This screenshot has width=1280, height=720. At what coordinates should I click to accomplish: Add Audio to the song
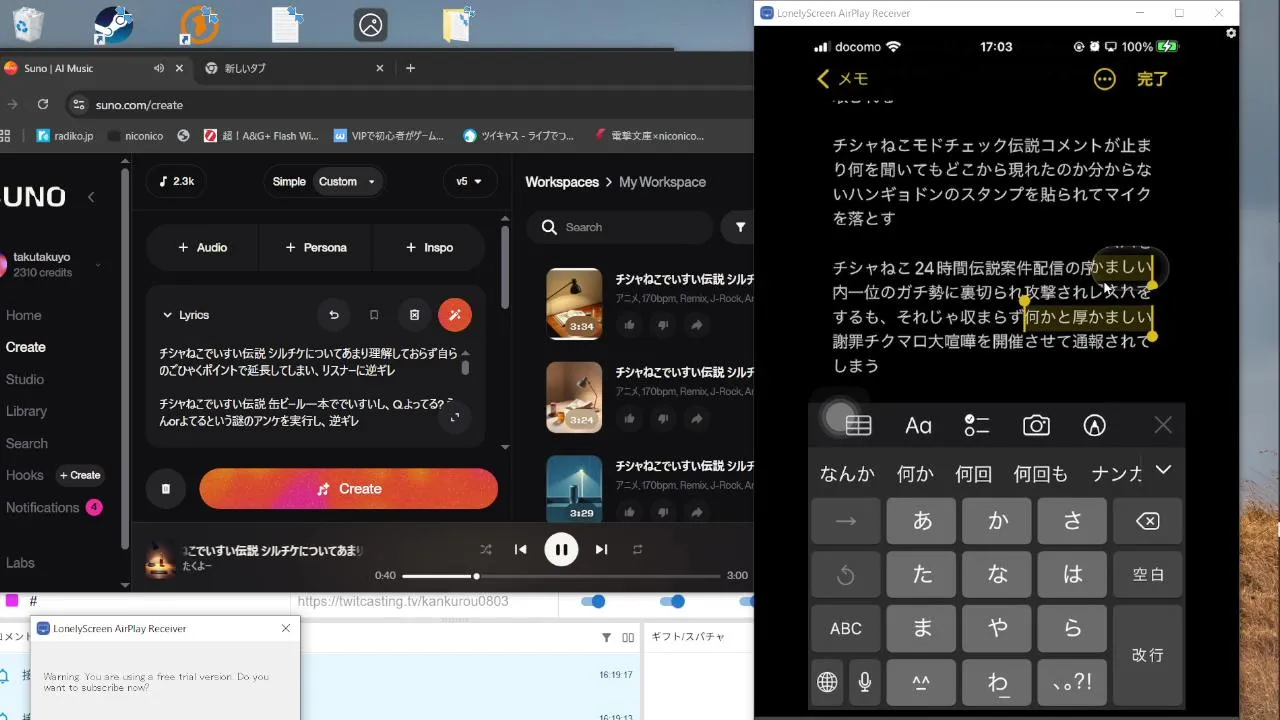pos(202,247)
